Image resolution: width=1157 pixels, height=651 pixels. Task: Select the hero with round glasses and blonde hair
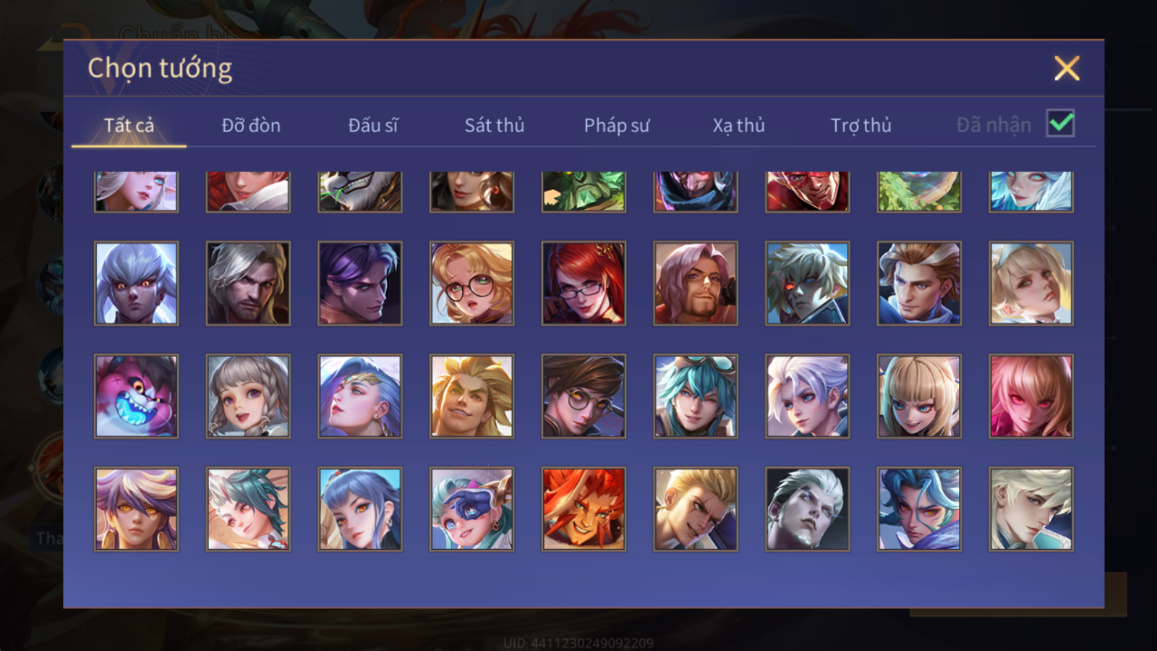tap(472, 283)
